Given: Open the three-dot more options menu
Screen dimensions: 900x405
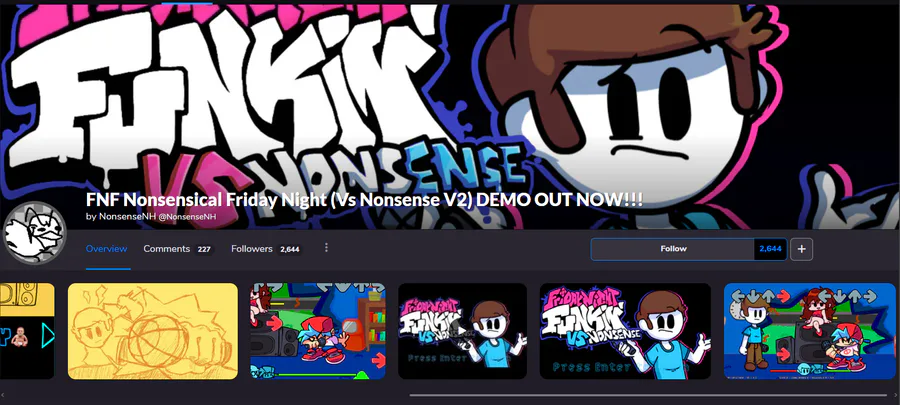Looking at the screenshot, I should coord(326,247).
